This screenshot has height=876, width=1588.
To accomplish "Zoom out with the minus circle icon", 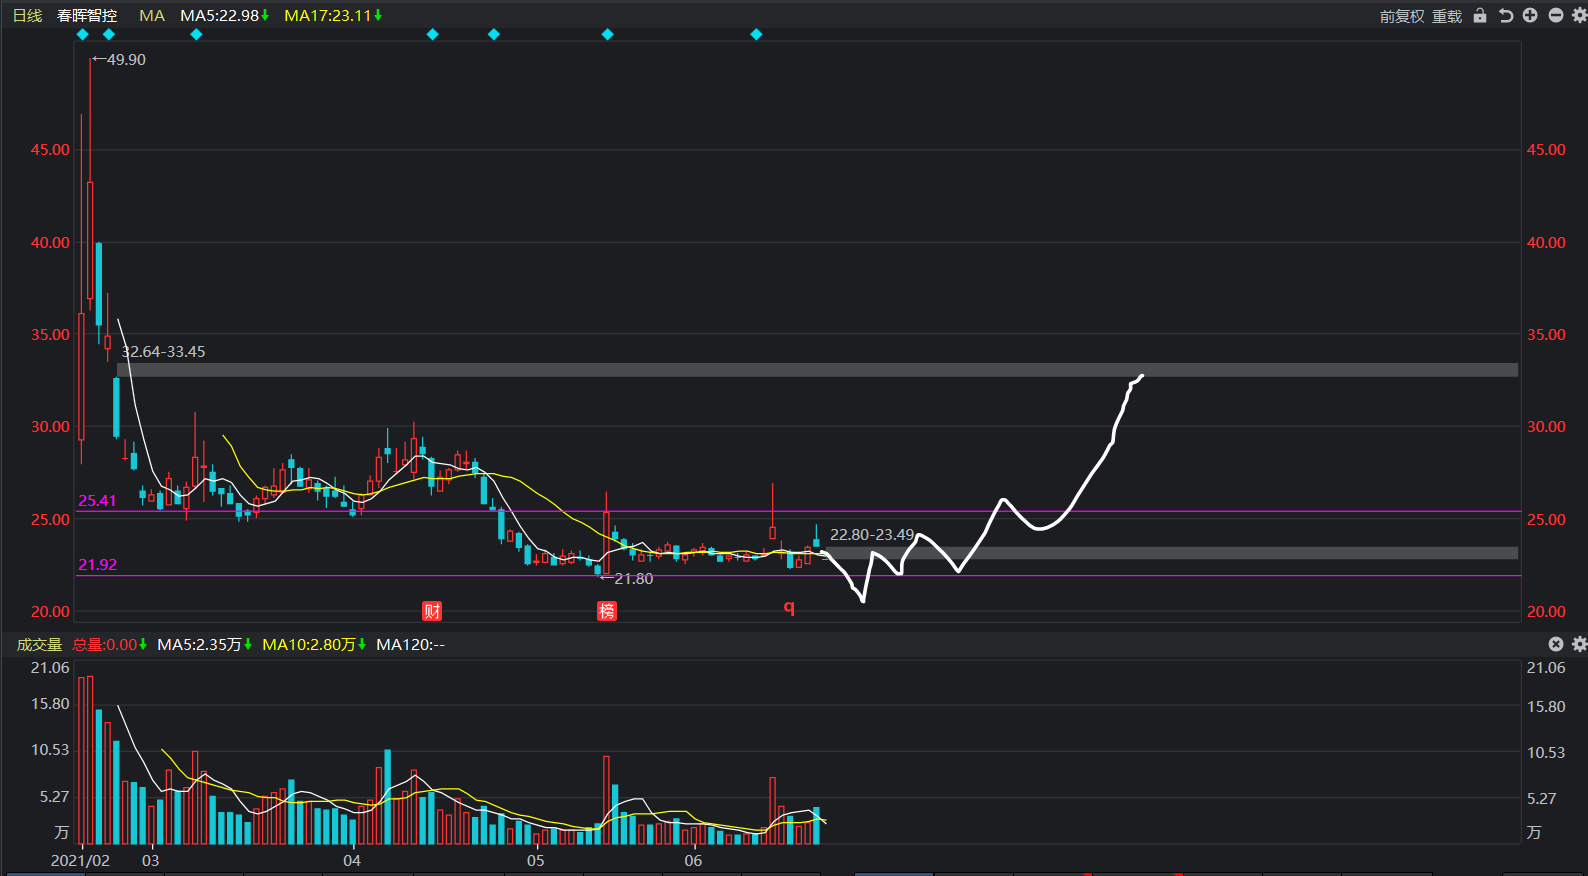I will [1556, 15].
